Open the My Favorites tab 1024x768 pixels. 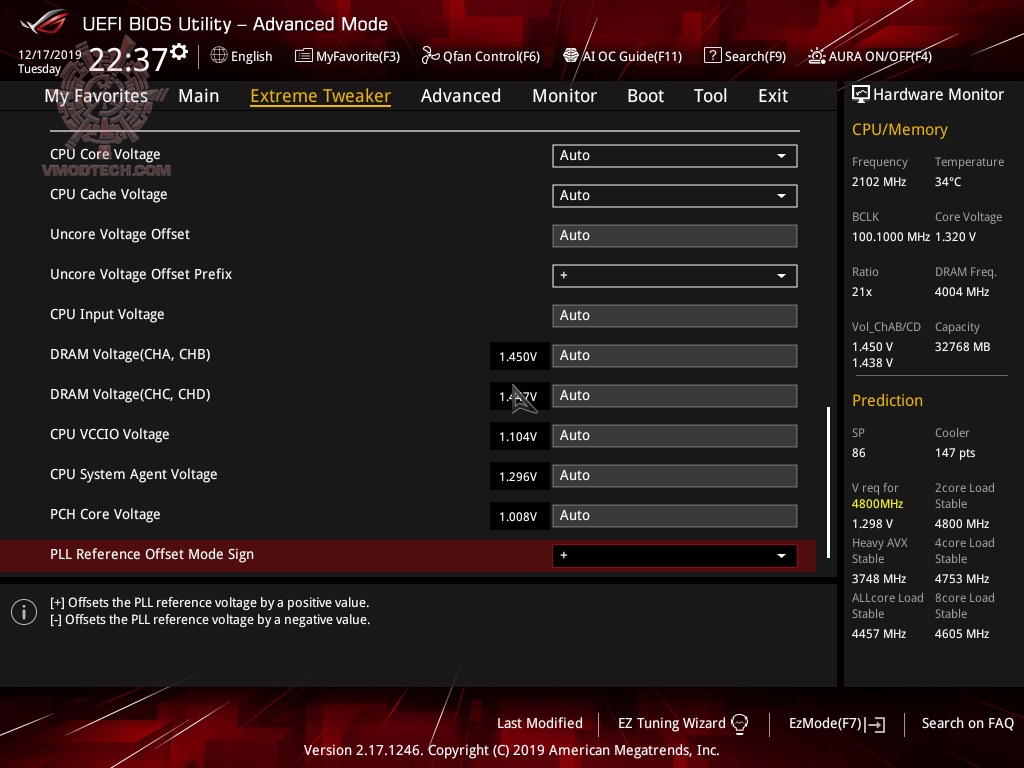96,96
